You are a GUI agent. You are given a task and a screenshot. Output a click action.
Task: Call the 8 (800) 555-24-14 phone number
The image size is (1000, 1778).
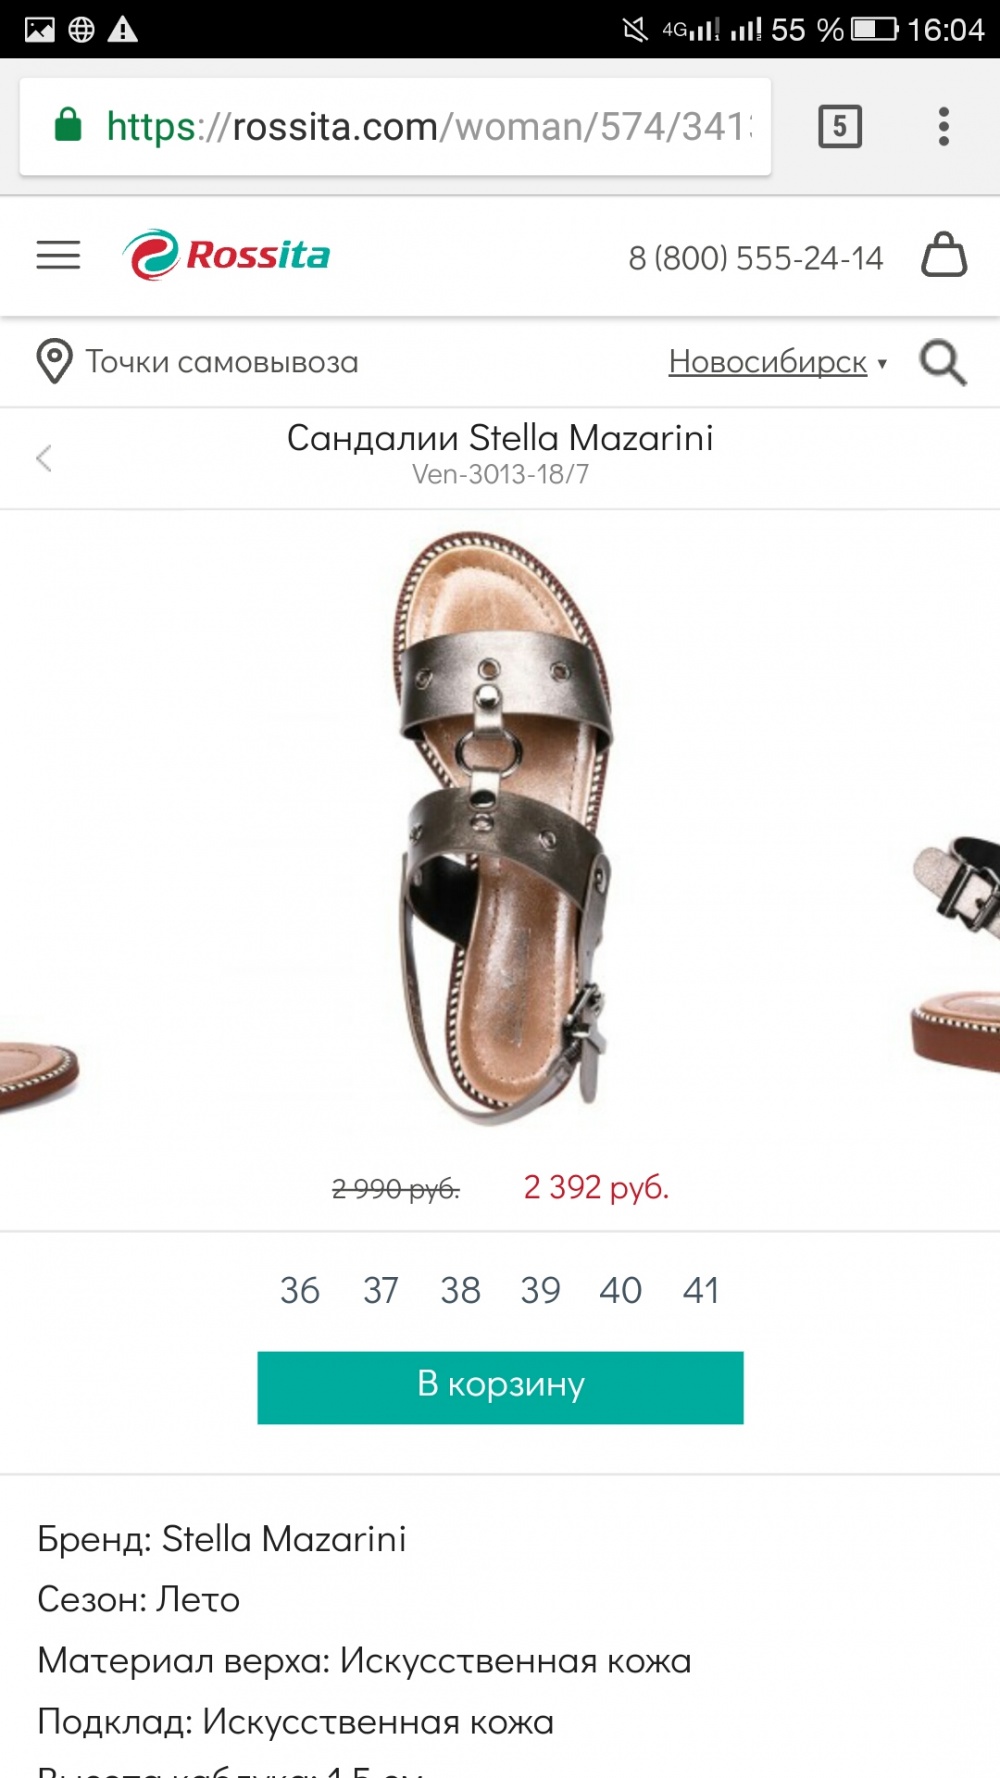point(755,257)
